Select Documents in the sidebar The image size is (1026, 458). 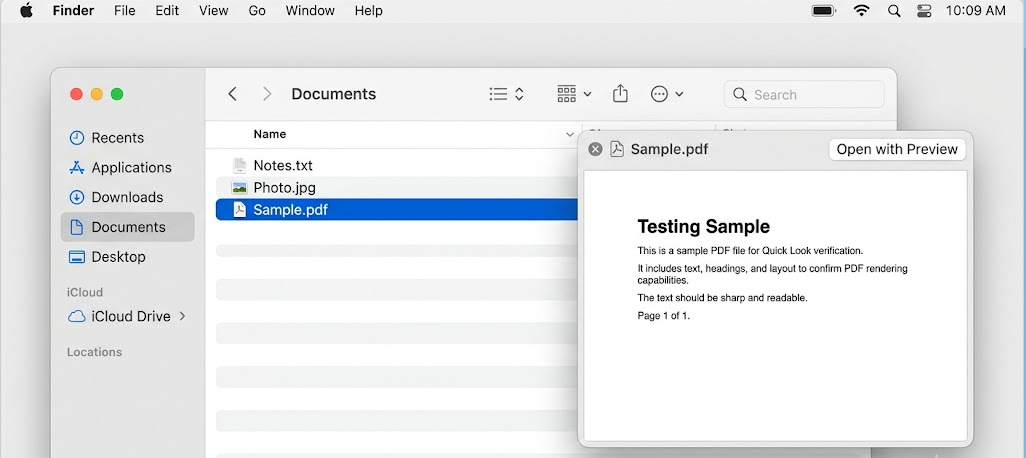tap(128, 227)
